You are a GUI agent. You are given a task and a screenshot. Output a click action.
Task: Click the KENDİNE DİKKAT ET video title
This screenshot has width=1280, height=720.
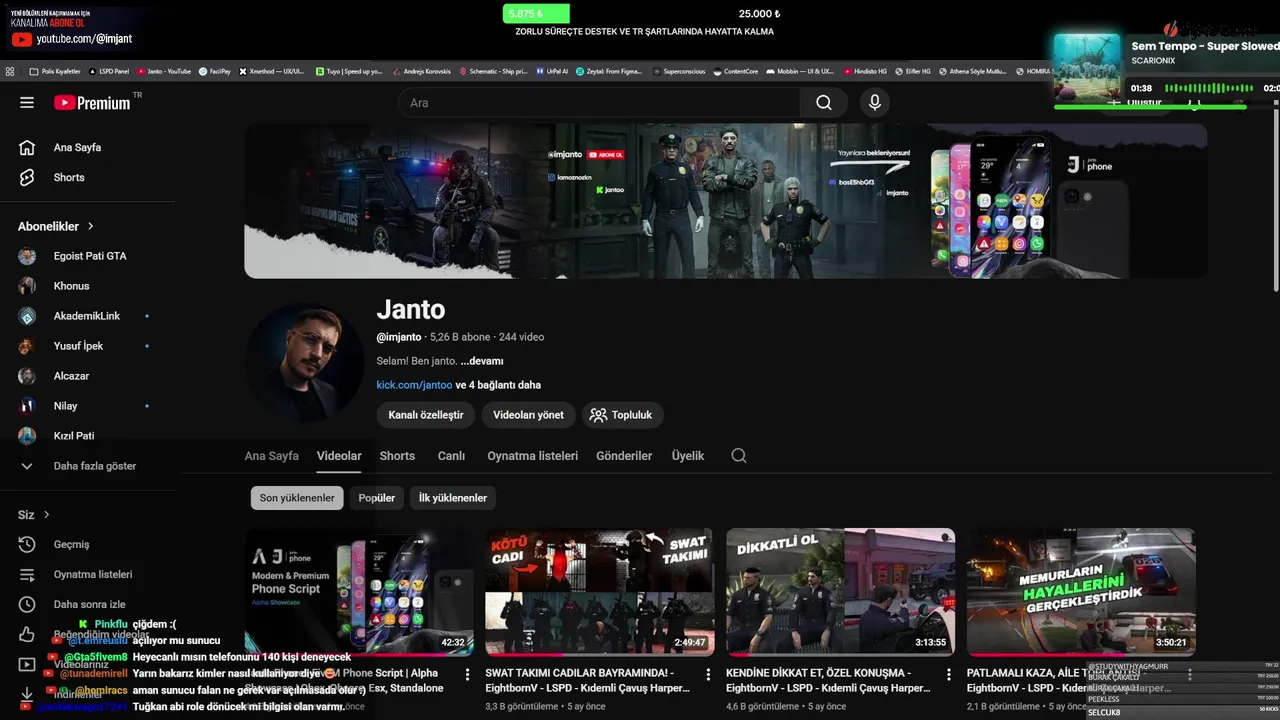(830, 680)
